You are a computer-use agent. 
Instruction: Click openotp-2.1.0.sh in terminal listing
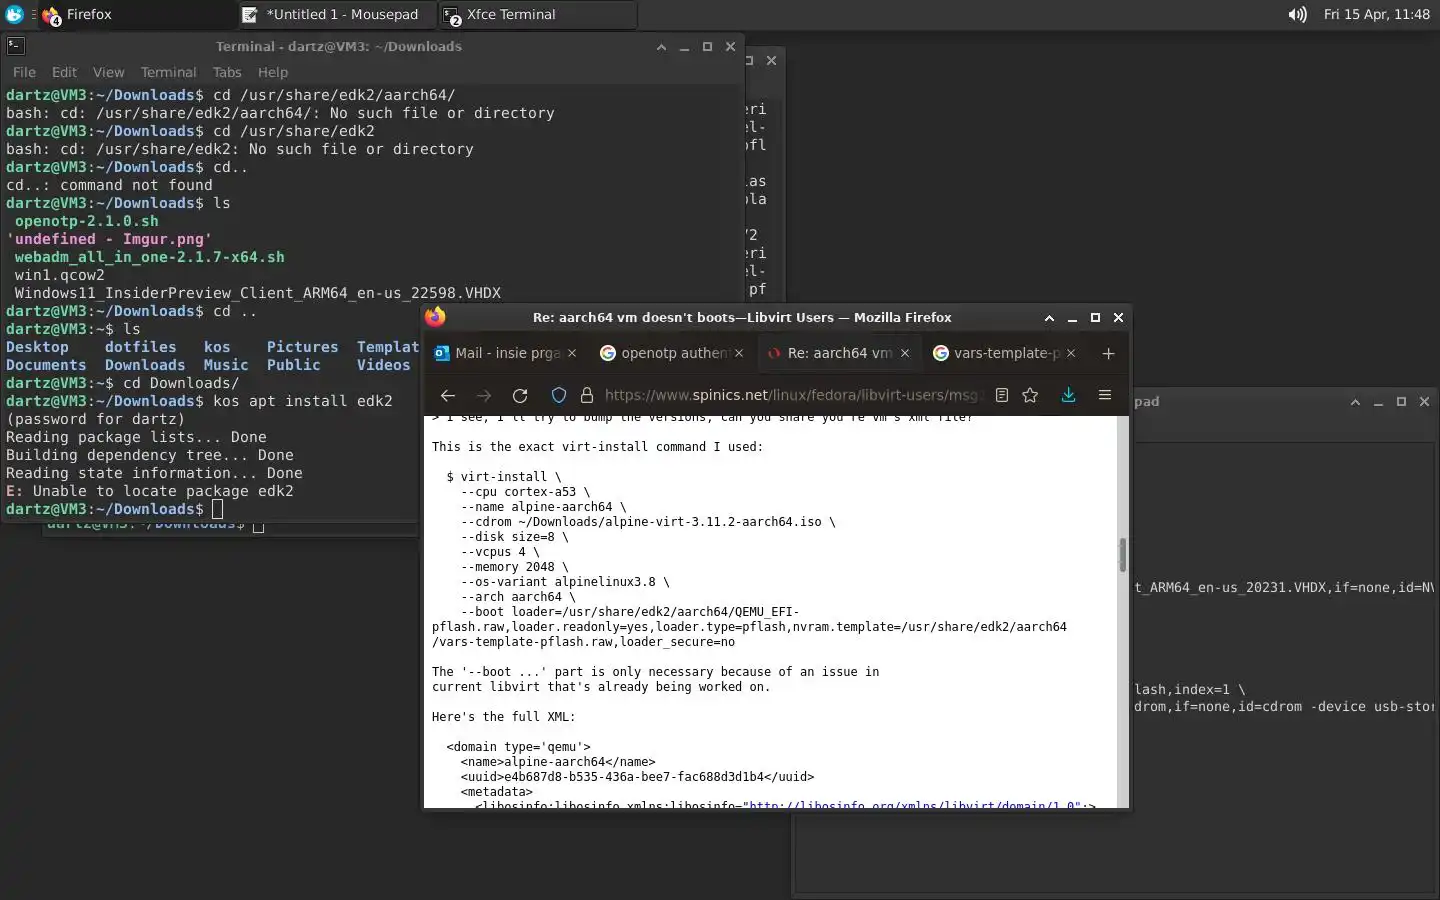[86, 221]
